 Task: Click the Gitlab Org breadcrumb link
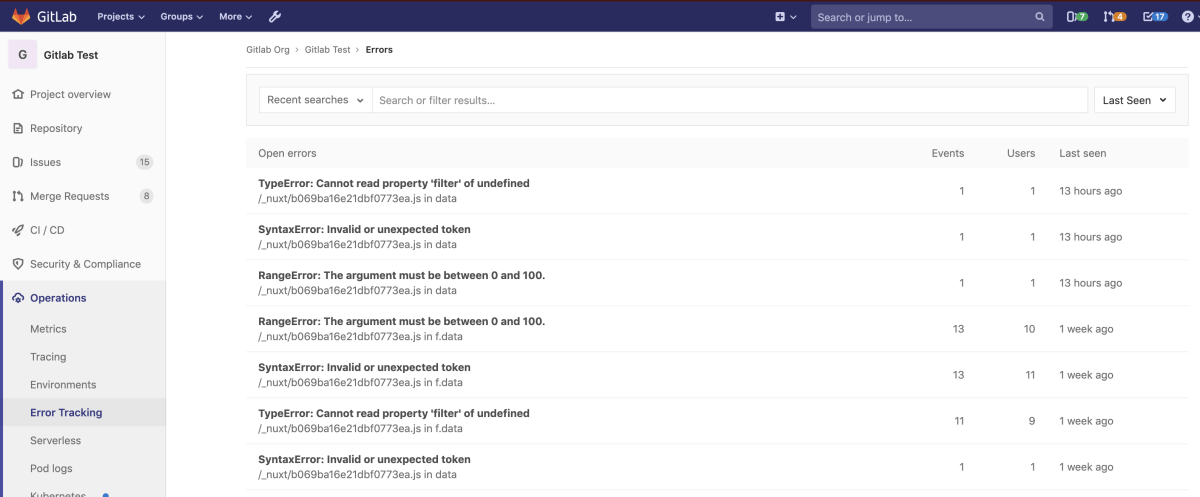coord(268,50)
